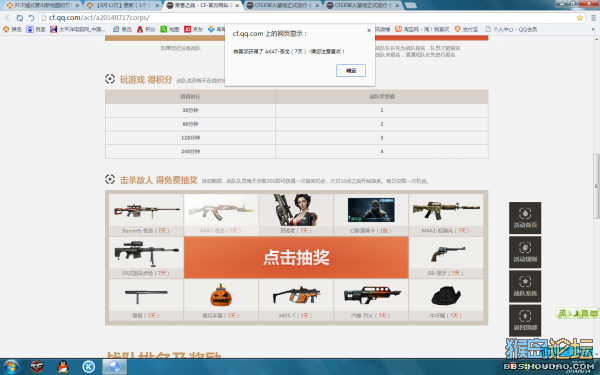Click the 120分钟 row in the points table
The image size is (600, 375).
pyautogui.click(x=297, y=138)
